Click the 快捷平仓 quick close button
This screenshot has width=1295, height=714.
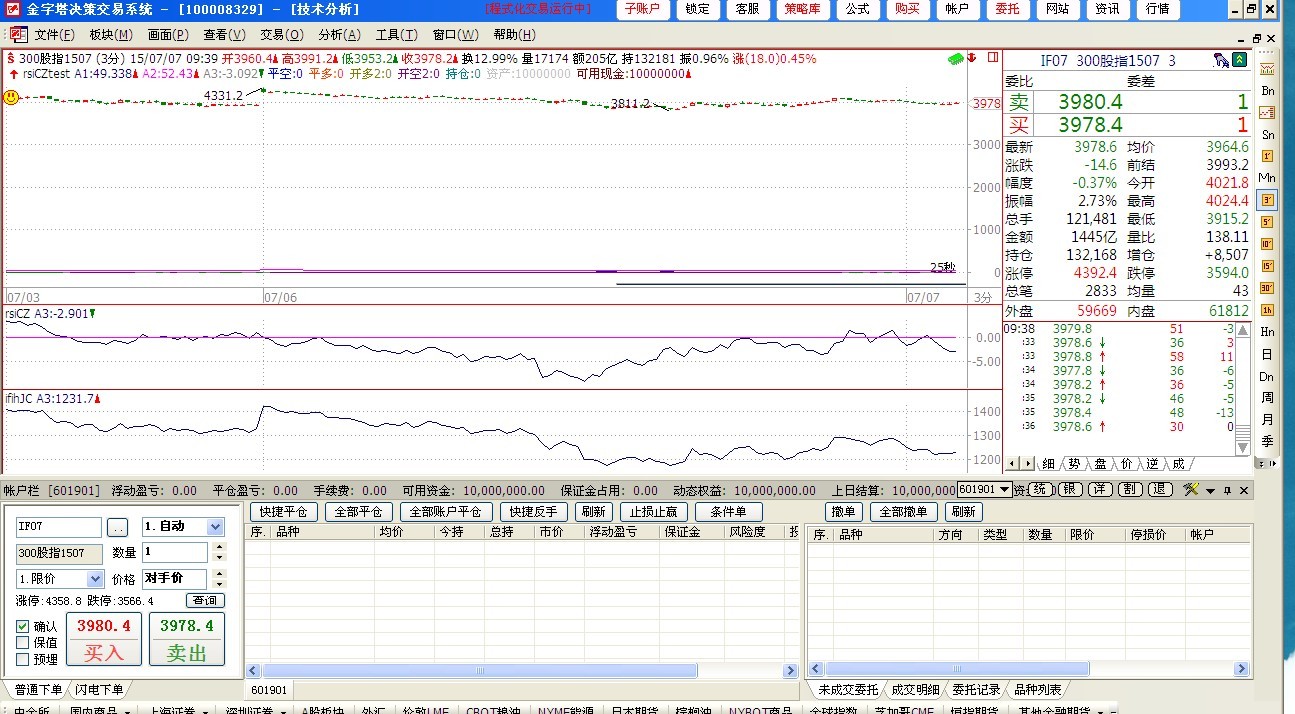[283, 512]
